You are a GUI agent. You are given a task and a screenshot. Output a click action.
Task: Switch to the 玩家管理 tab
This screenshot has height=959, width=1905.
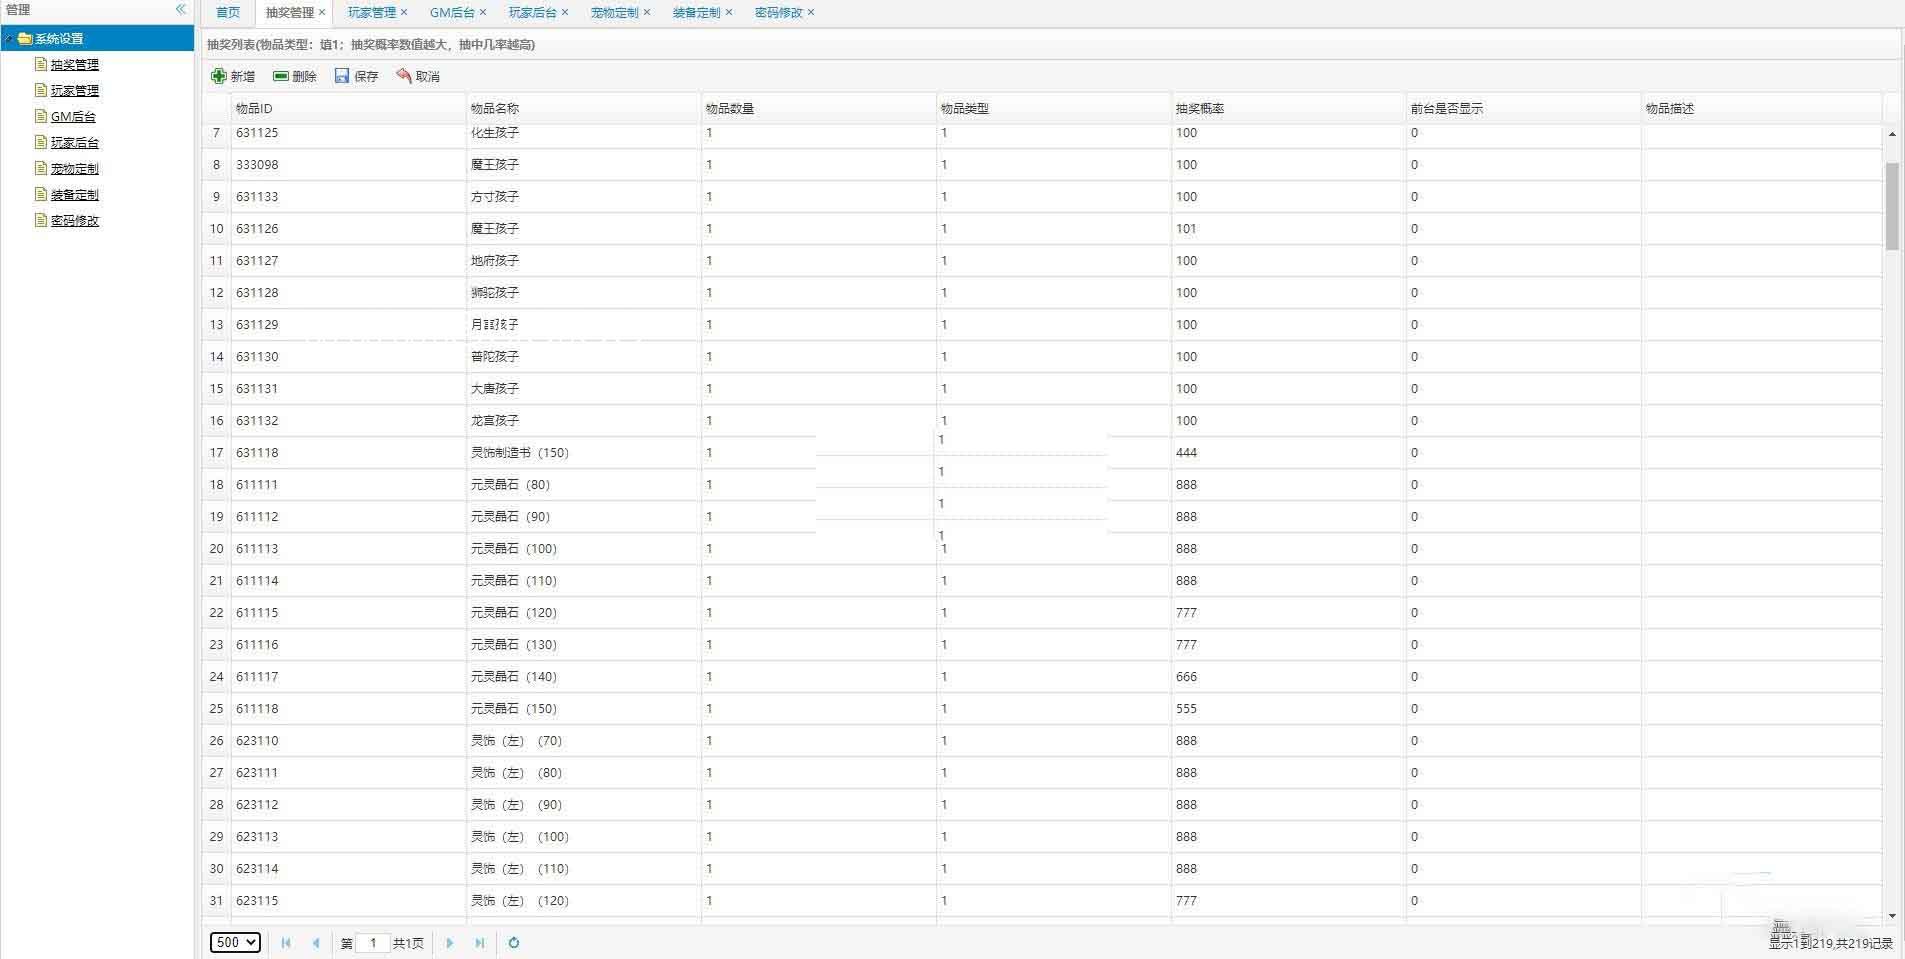pyautogui.click(x=371, y=13)
